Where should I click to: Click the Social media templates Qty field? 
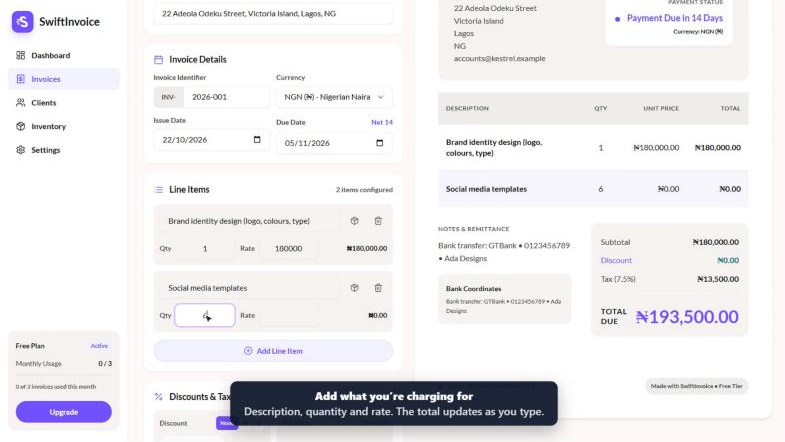(x=205, y=315)
